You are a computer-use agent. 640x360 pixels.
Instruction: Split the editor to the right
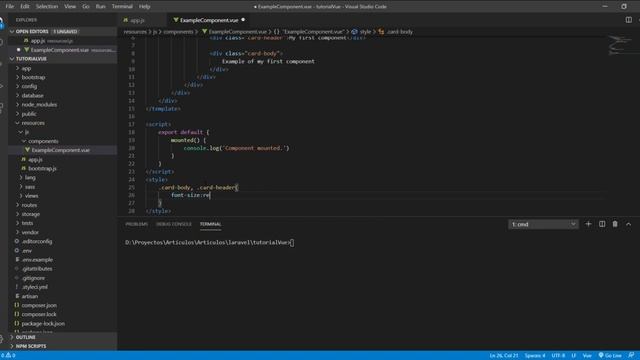coord(629,20)
